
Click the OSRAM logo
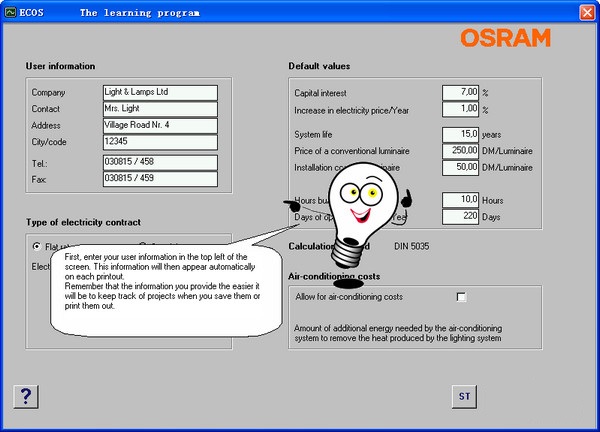pos(505,38)
